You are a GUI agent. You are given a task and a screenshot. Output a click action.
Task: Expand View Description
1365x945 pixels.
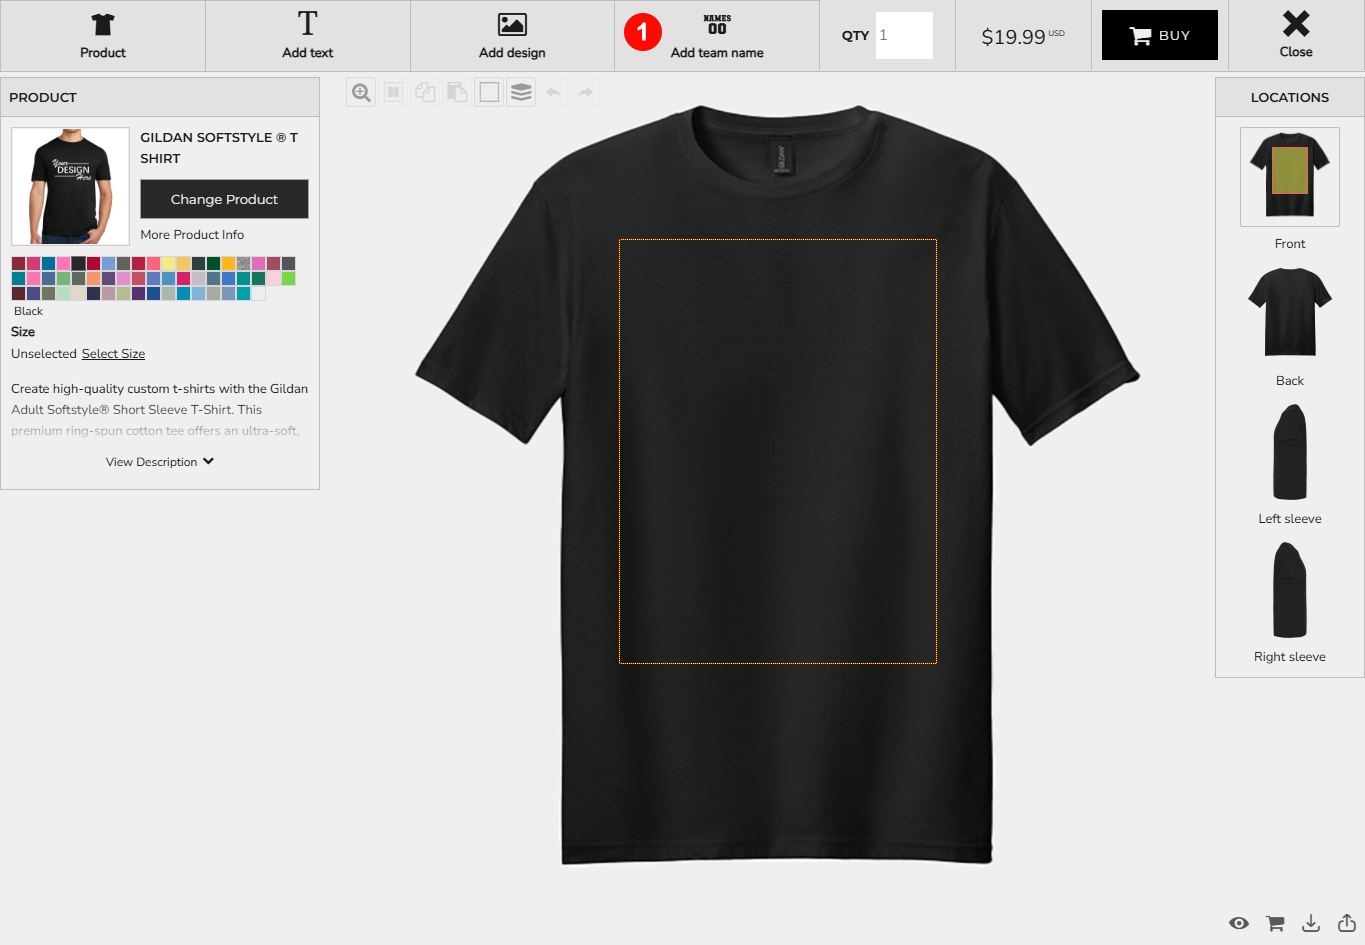click(x=160, y=462)
